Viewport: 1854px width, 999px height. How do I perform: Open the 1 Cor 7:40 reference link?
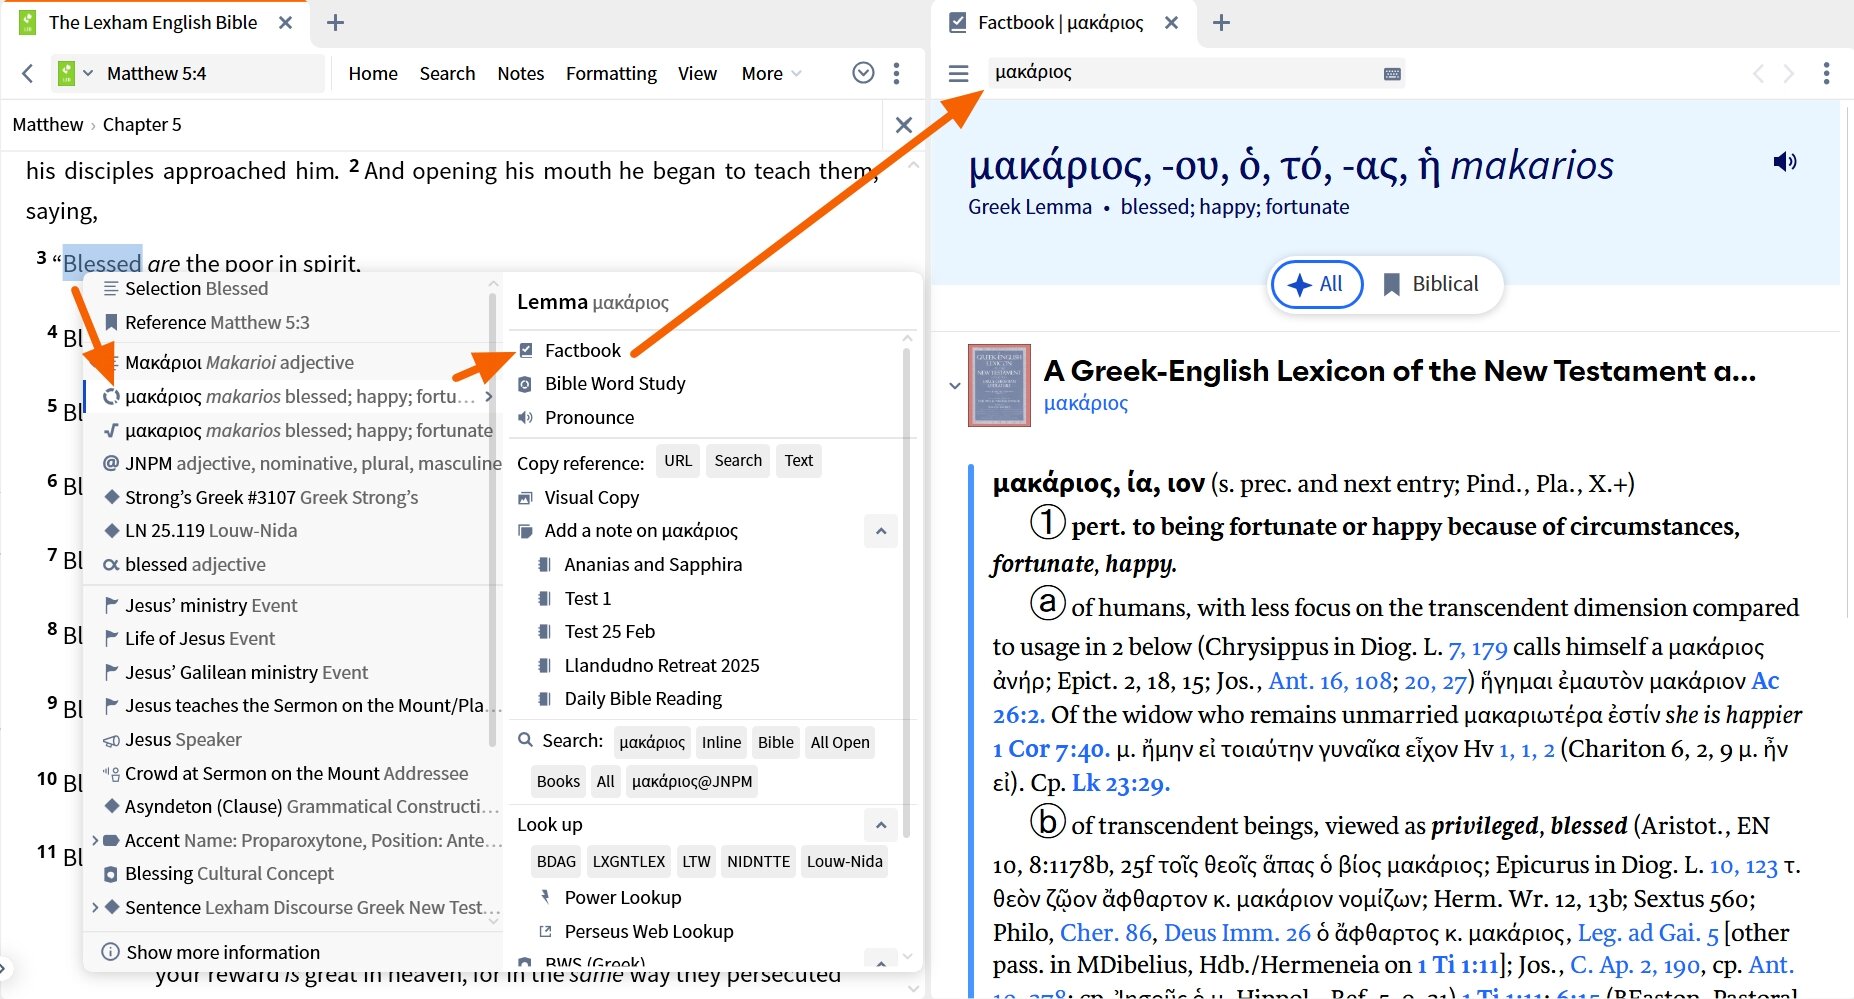click(x=1051, y=749)
